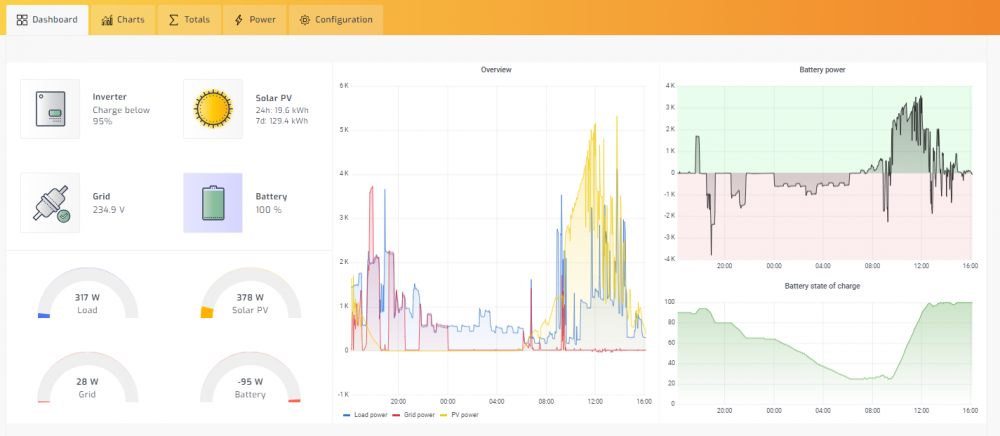Click the Load gauge showing 317 W
Screen dimensions: 1000x436
[x=87, y=293]
